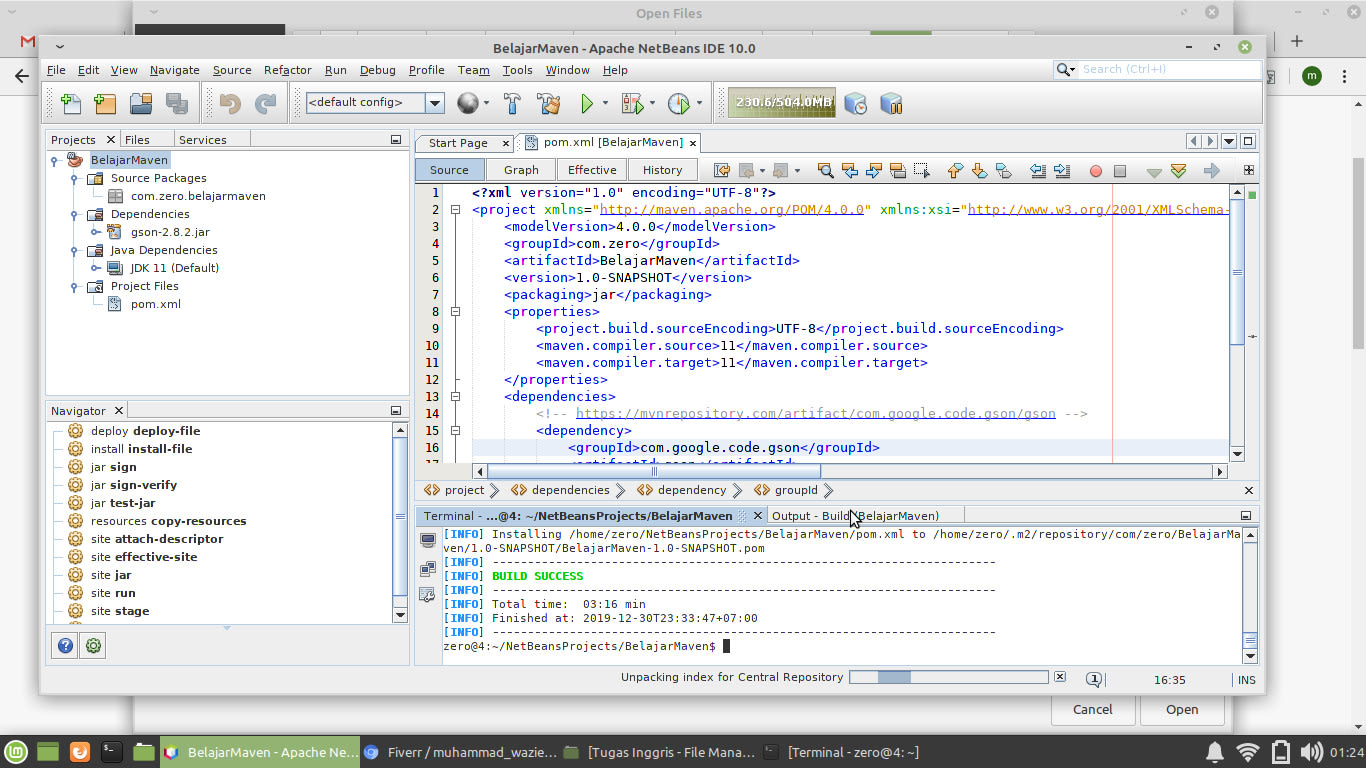Open the Refactor menu
The width and height of the screenshot is (1366, 768).
(x=288, y=70)
